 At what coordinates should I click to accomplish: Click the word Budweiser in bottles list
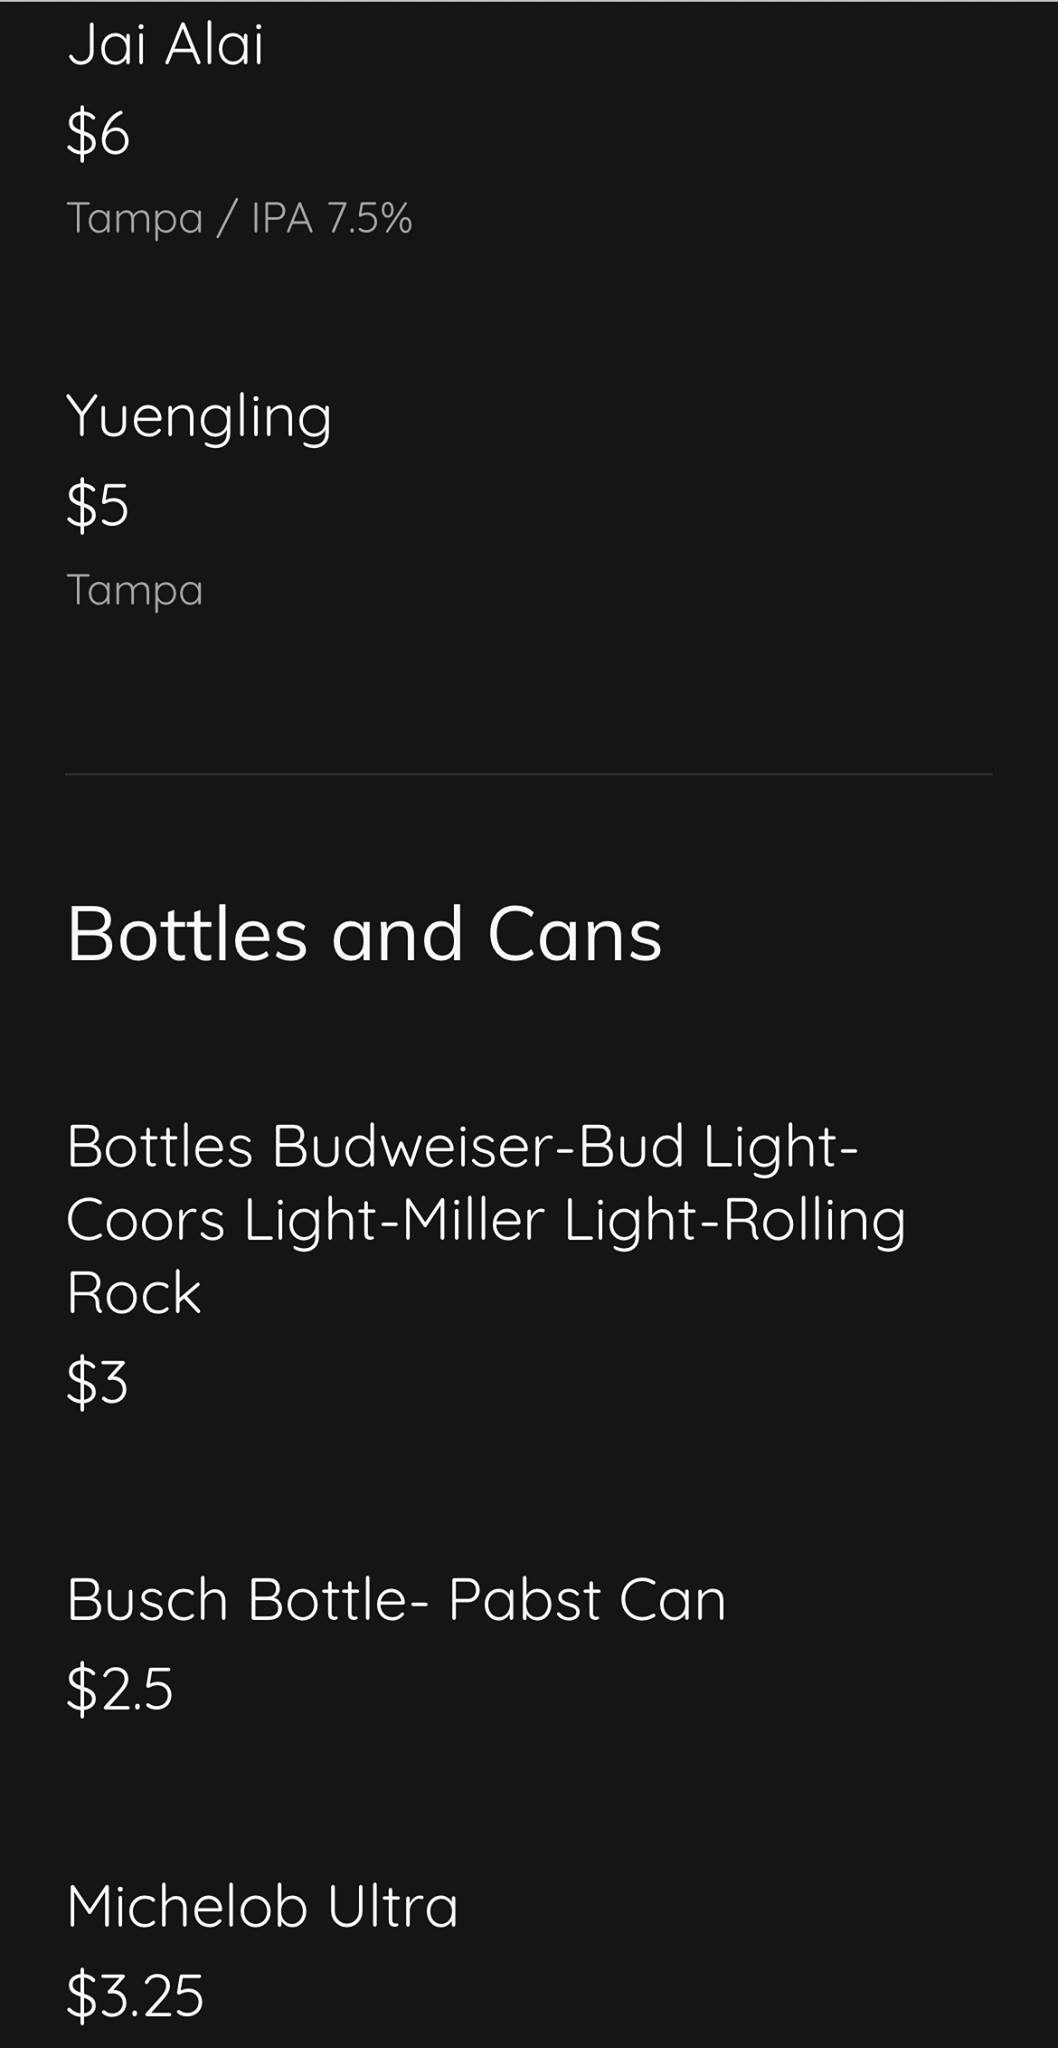pyautogui.click(x=412, y=1146)
